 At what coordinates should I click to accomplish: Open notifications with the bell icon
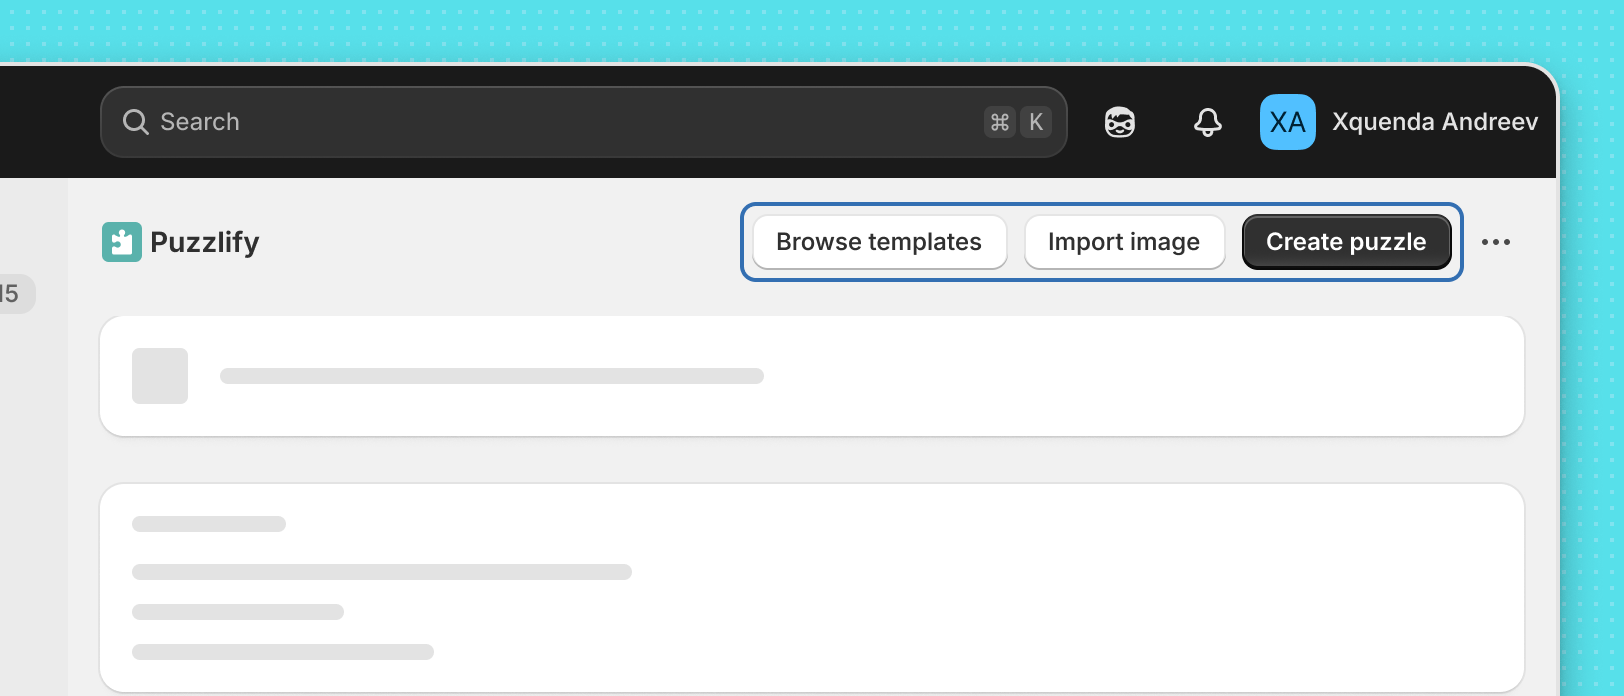pyautogui.click(x=1208, y=122)
